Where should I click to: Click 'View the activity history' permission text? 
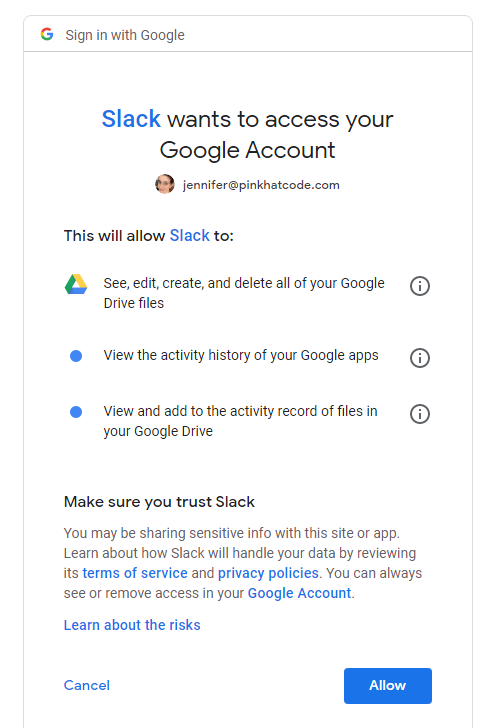tap(241, 355)
